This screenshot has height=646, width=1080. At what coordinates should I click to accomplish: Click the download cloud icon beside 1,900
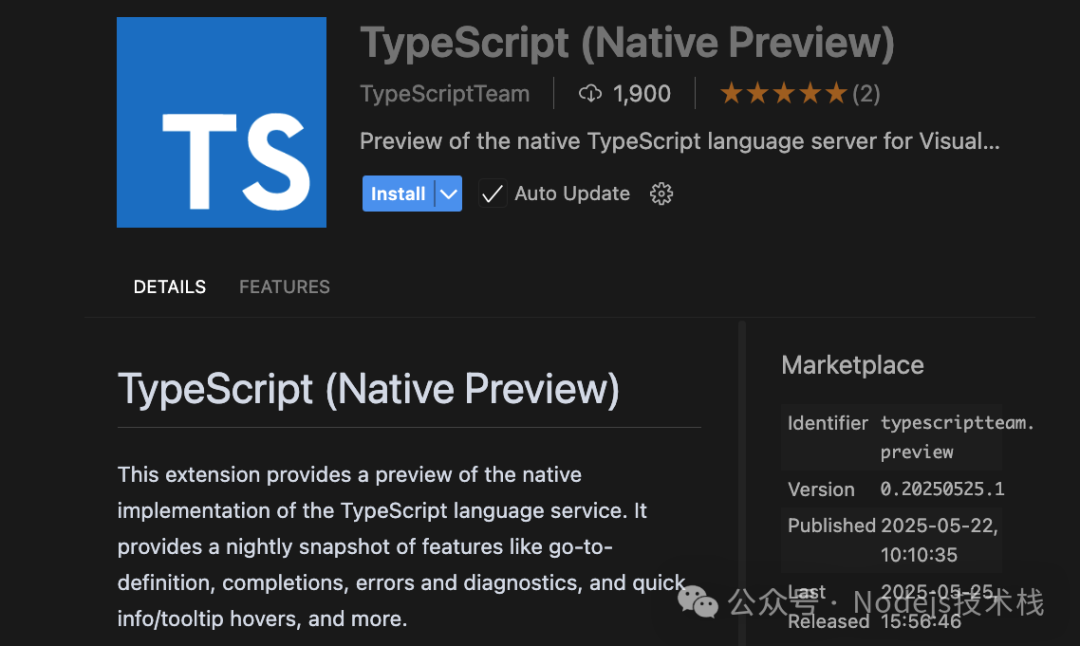(590, 93)
